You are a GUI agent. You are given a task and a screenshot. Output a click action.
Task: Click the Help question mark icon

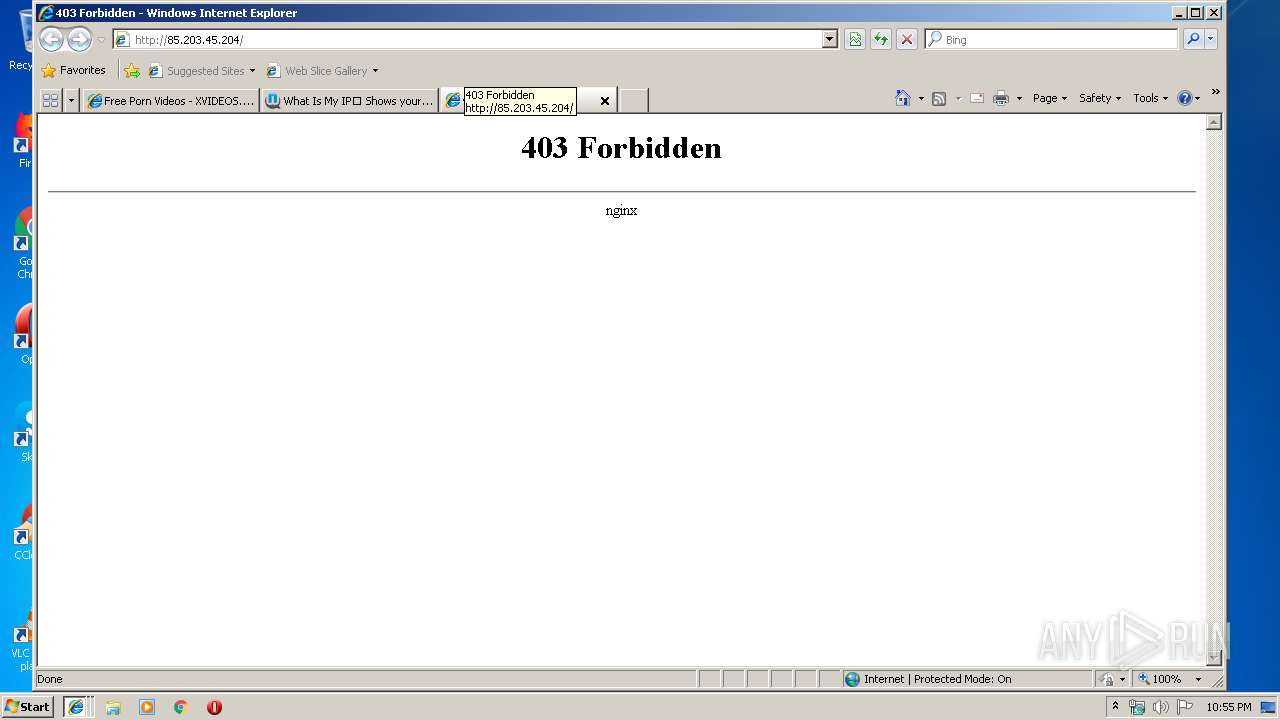coord(1185,98)
